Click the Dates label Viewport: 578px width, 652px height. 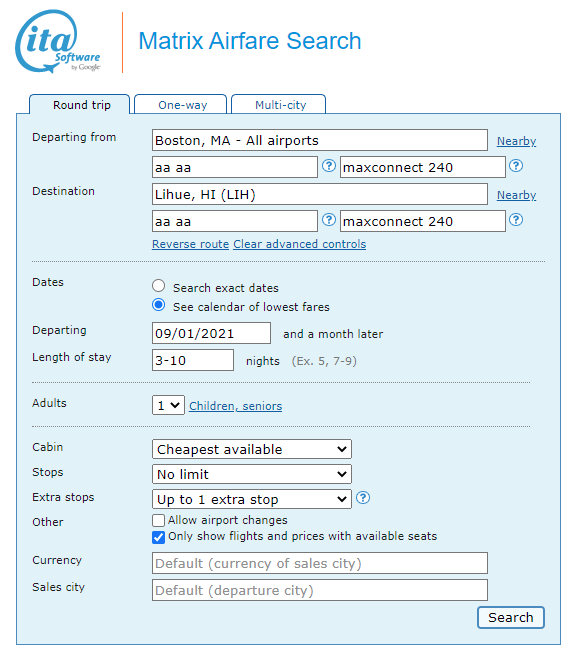pyautogui.click(x=48, y=282)
